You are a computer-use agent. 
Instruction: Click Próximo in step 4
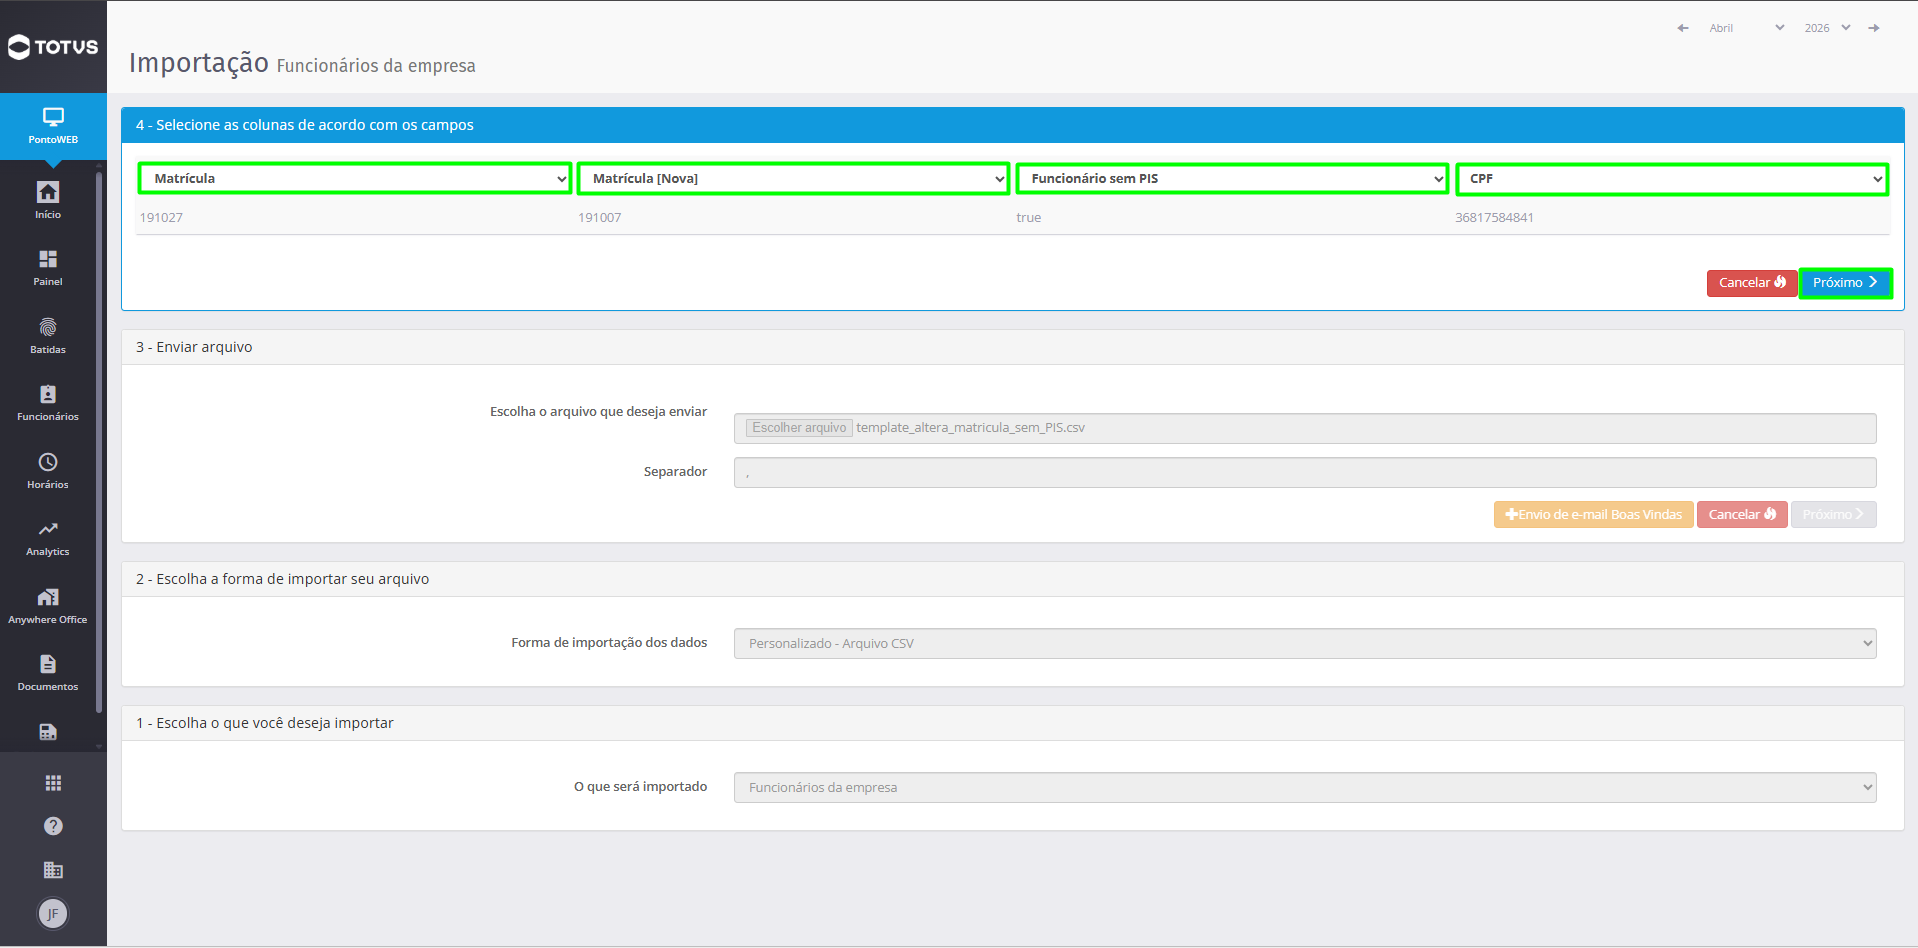point(1845,283)
